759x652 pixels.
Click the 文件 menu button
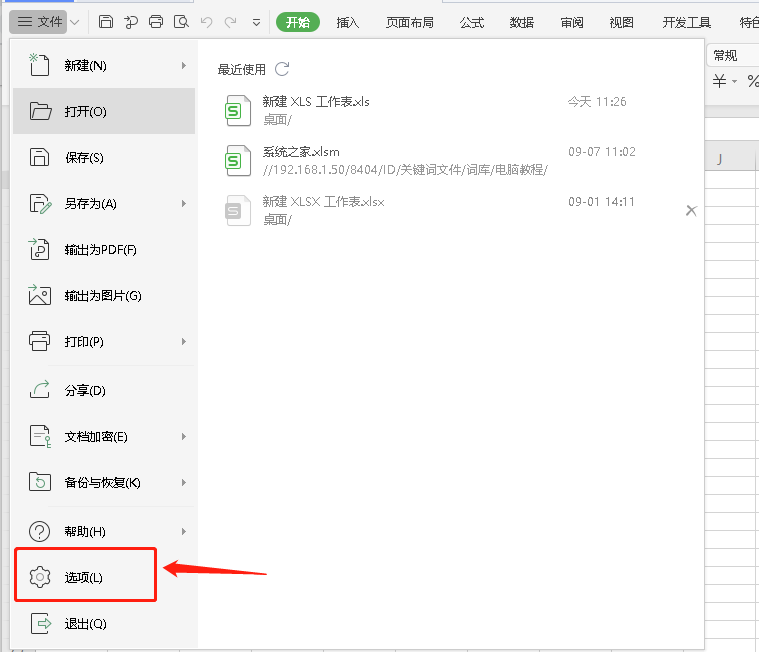click(x=39, y=22)
